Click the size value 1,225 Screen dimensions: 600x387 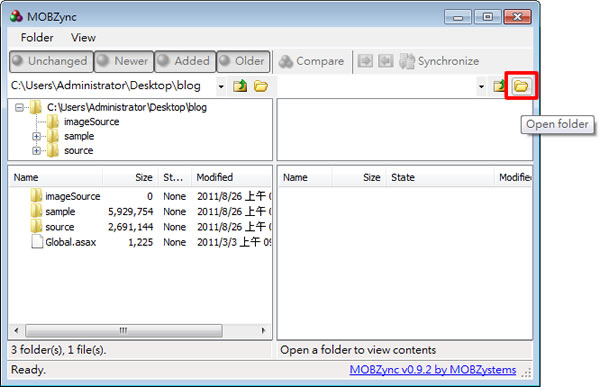point(140,242)
